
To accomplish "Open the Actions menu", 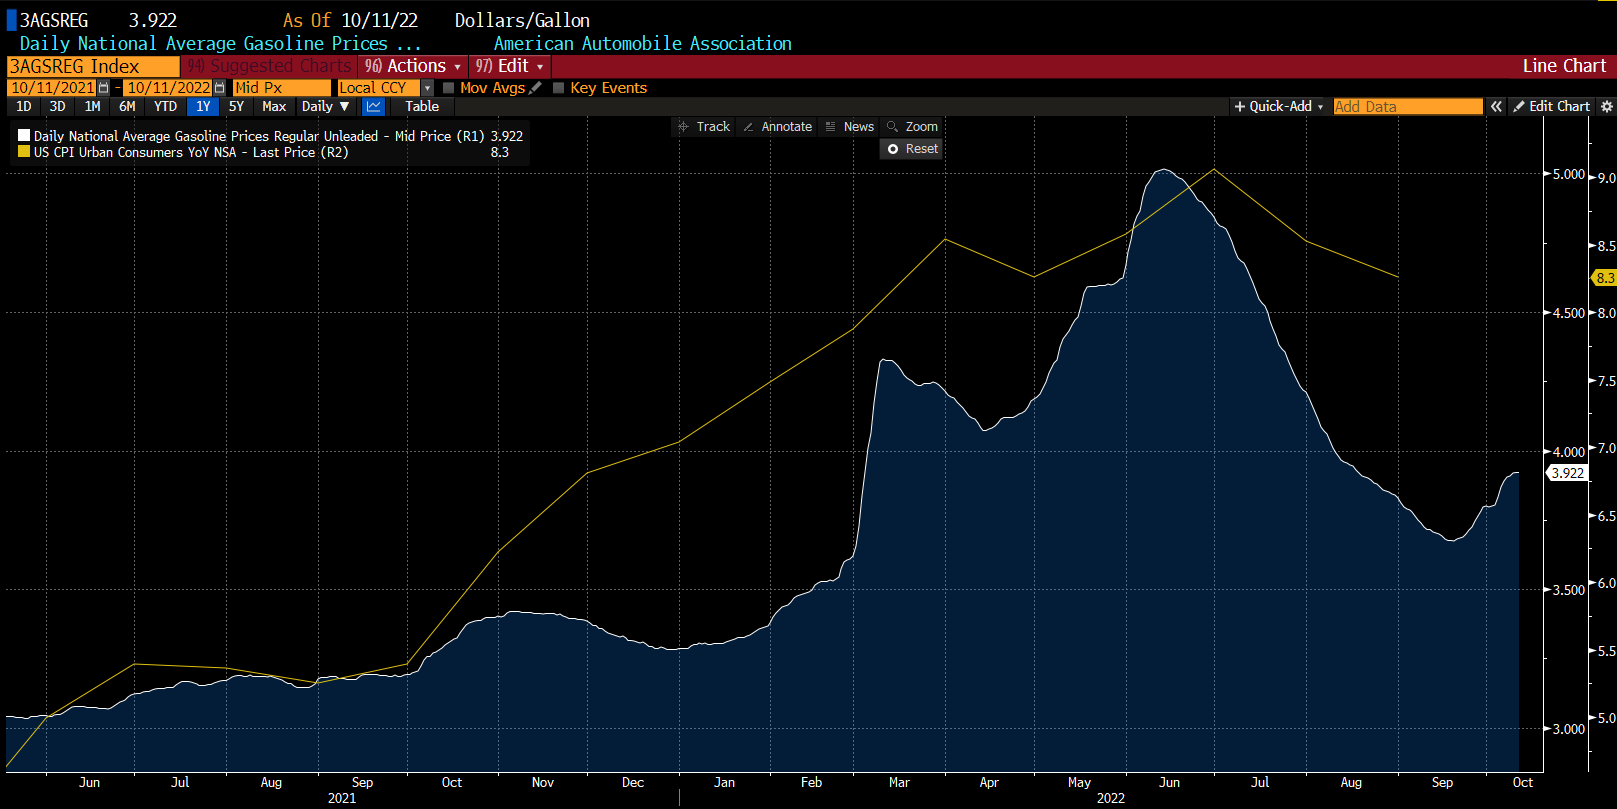I will [x=413, y=66].
